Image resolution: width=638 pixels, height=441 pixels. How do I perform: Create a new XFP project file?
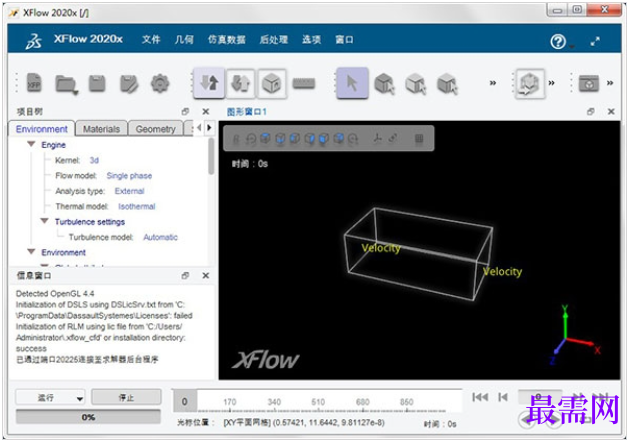[x=34, y=83]
